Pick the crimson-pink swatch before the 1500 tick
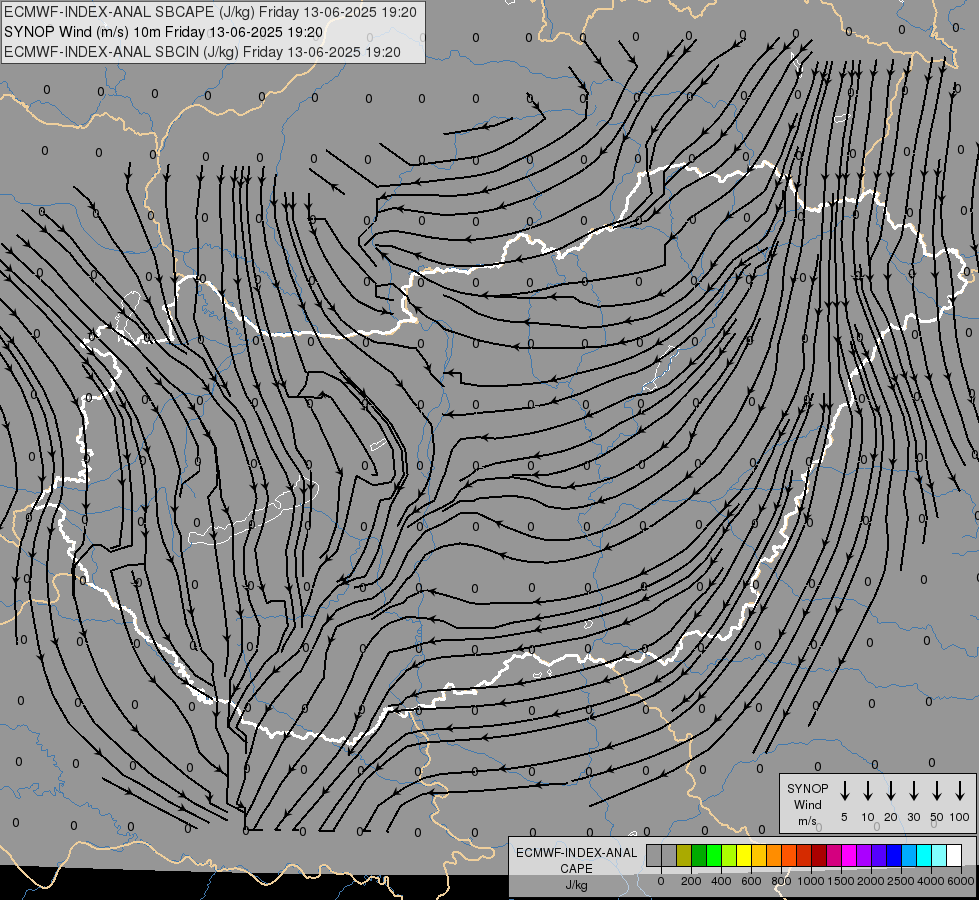The image size is (979, 900). (834, 855)
